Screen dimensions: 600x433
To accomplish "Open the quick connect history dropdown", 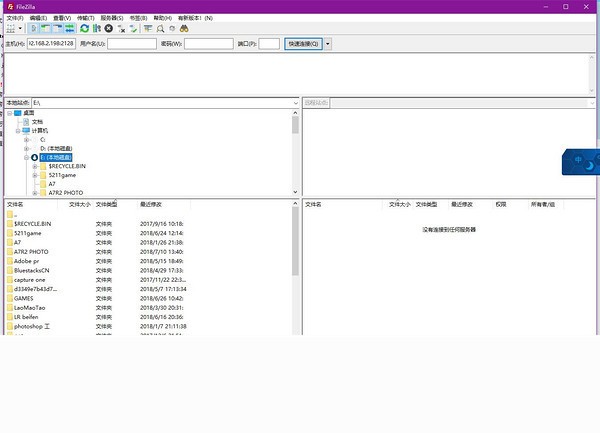I will pyautogui.click(x=328, y=44).
